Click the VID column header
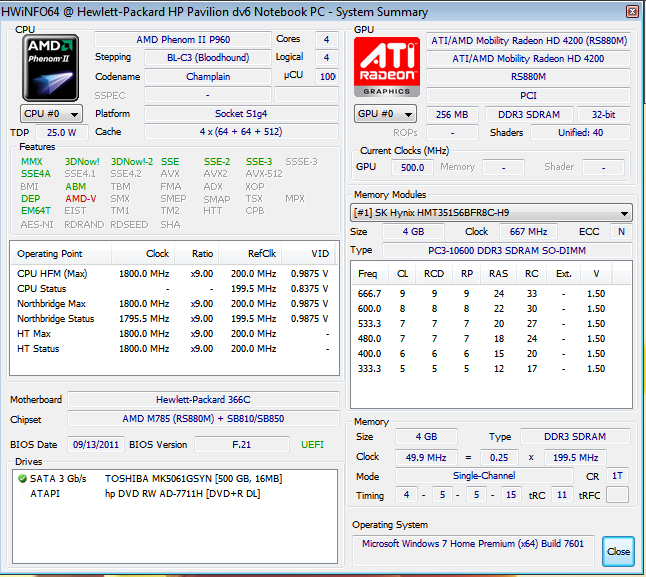 tap(308, 254)
